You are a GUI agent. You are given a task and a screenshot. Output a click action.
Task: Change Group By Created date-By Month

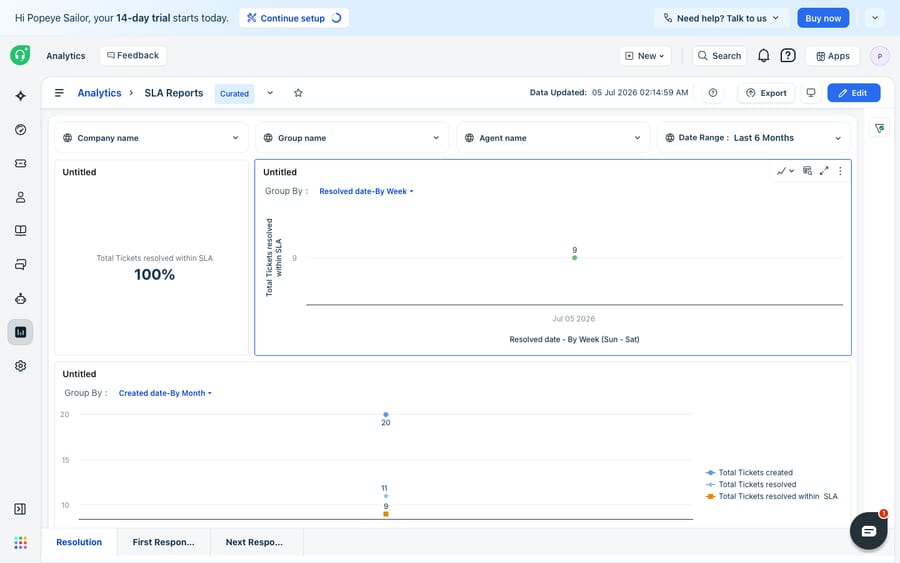(x=165, y=393)
